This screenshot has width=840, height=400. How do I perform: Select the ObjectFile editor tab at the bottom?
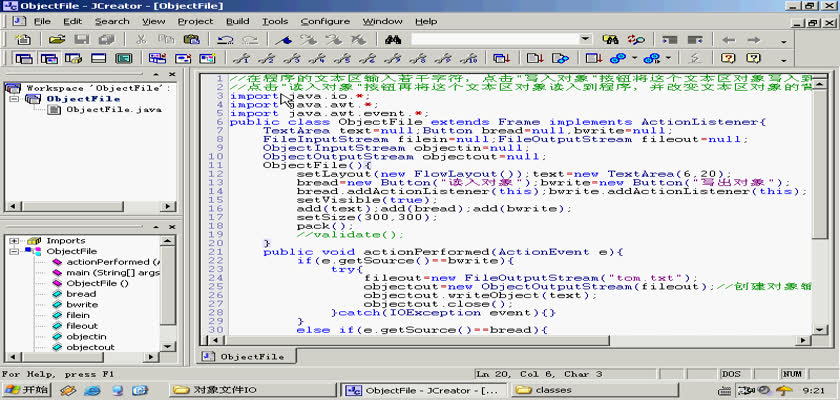point(246,356)
